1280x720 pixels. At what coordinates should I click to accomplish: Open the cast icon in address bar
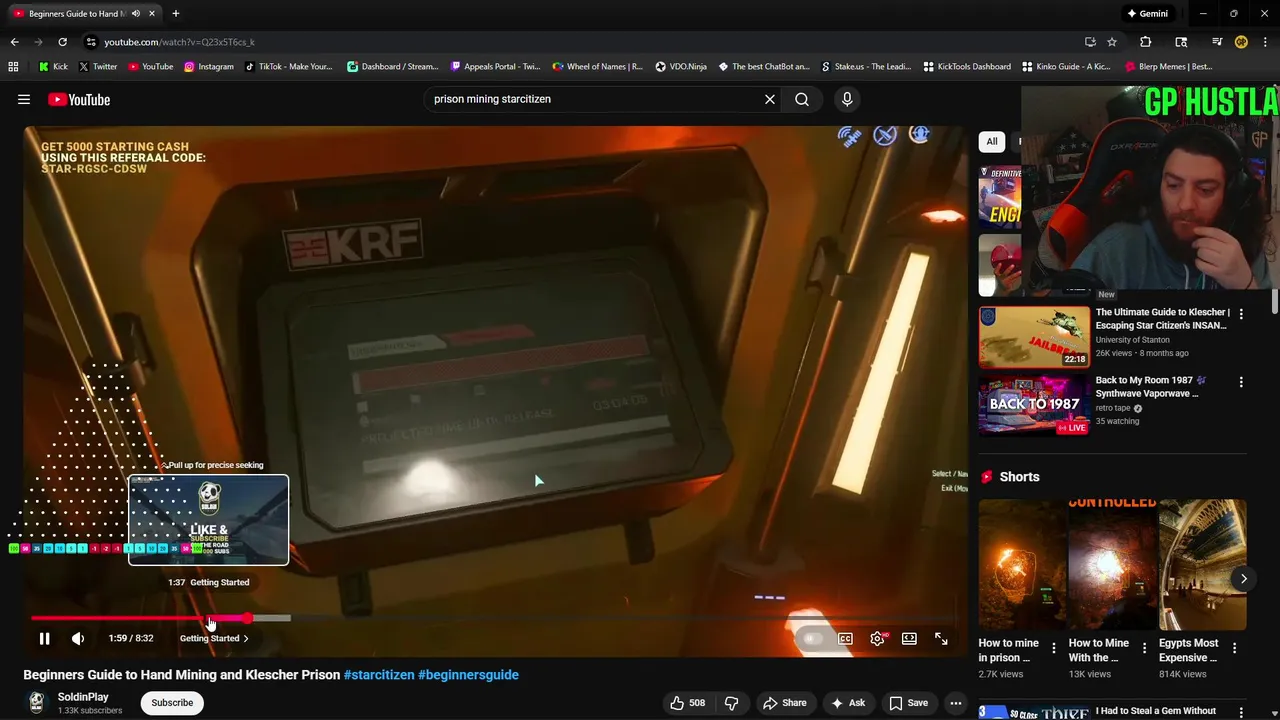(x=1090, y=42)
